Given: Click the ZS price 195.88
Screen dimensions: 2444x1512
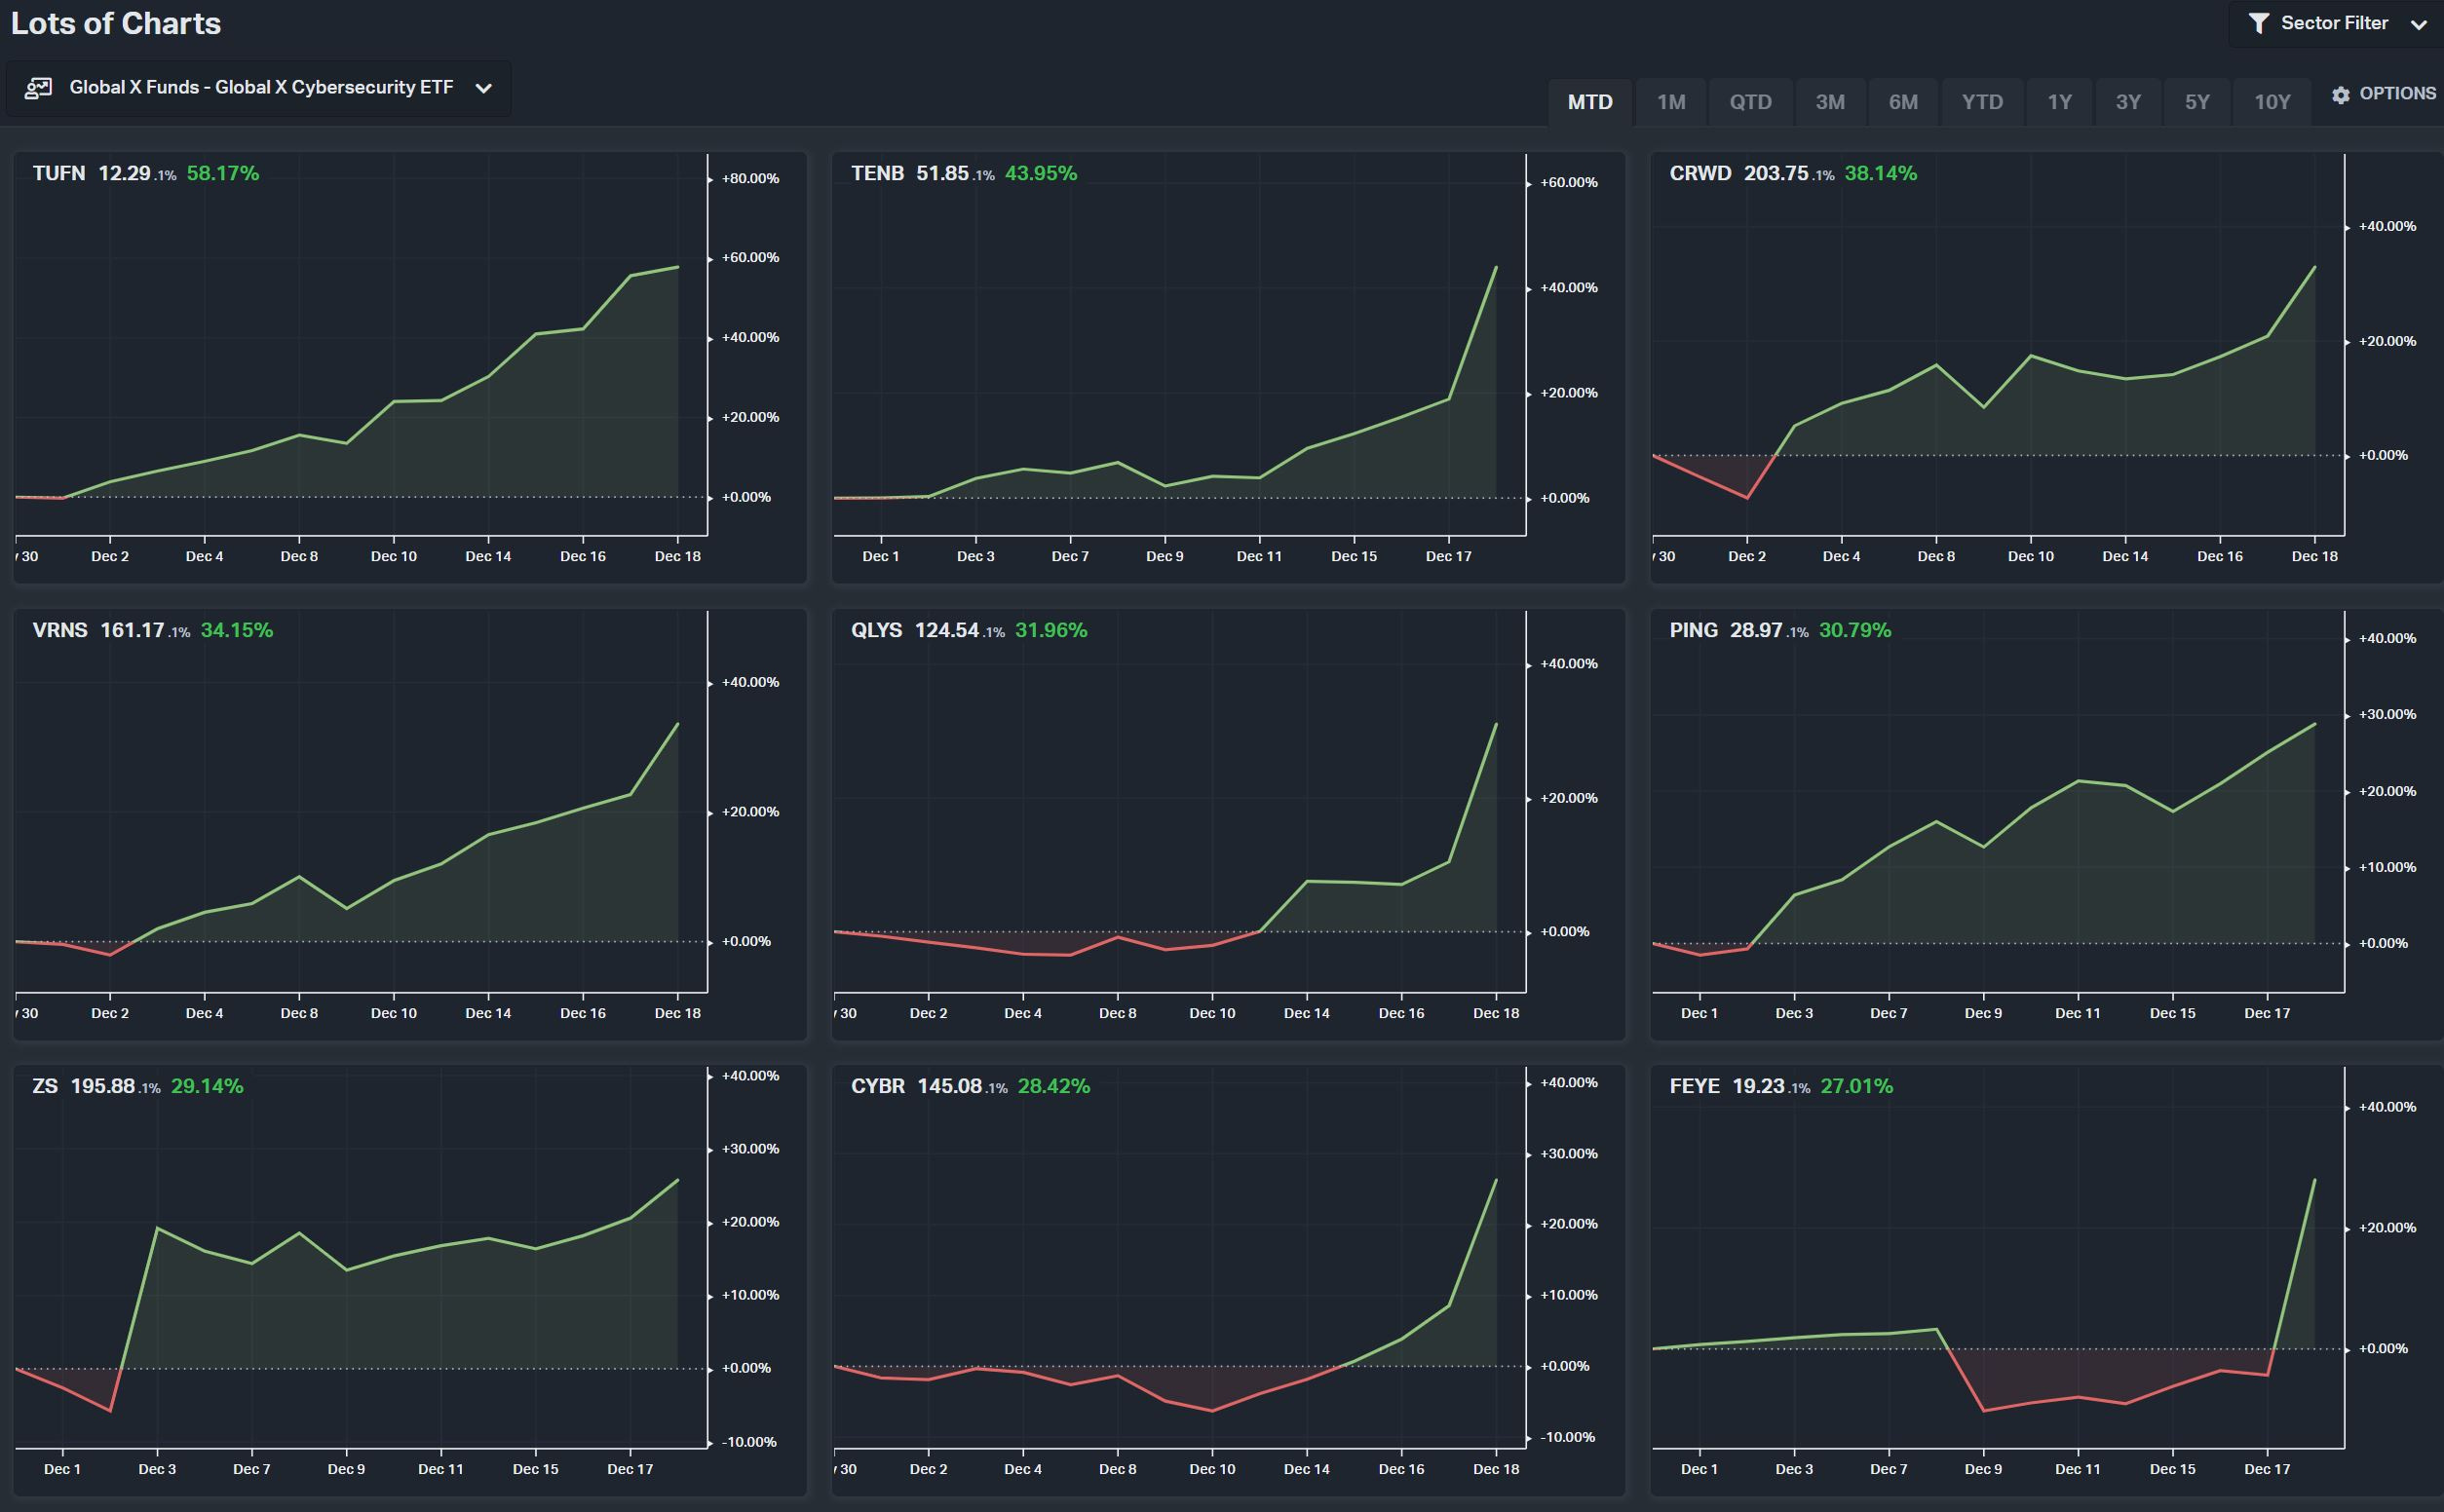Looking at the screenshot, I should point(102,1086).
